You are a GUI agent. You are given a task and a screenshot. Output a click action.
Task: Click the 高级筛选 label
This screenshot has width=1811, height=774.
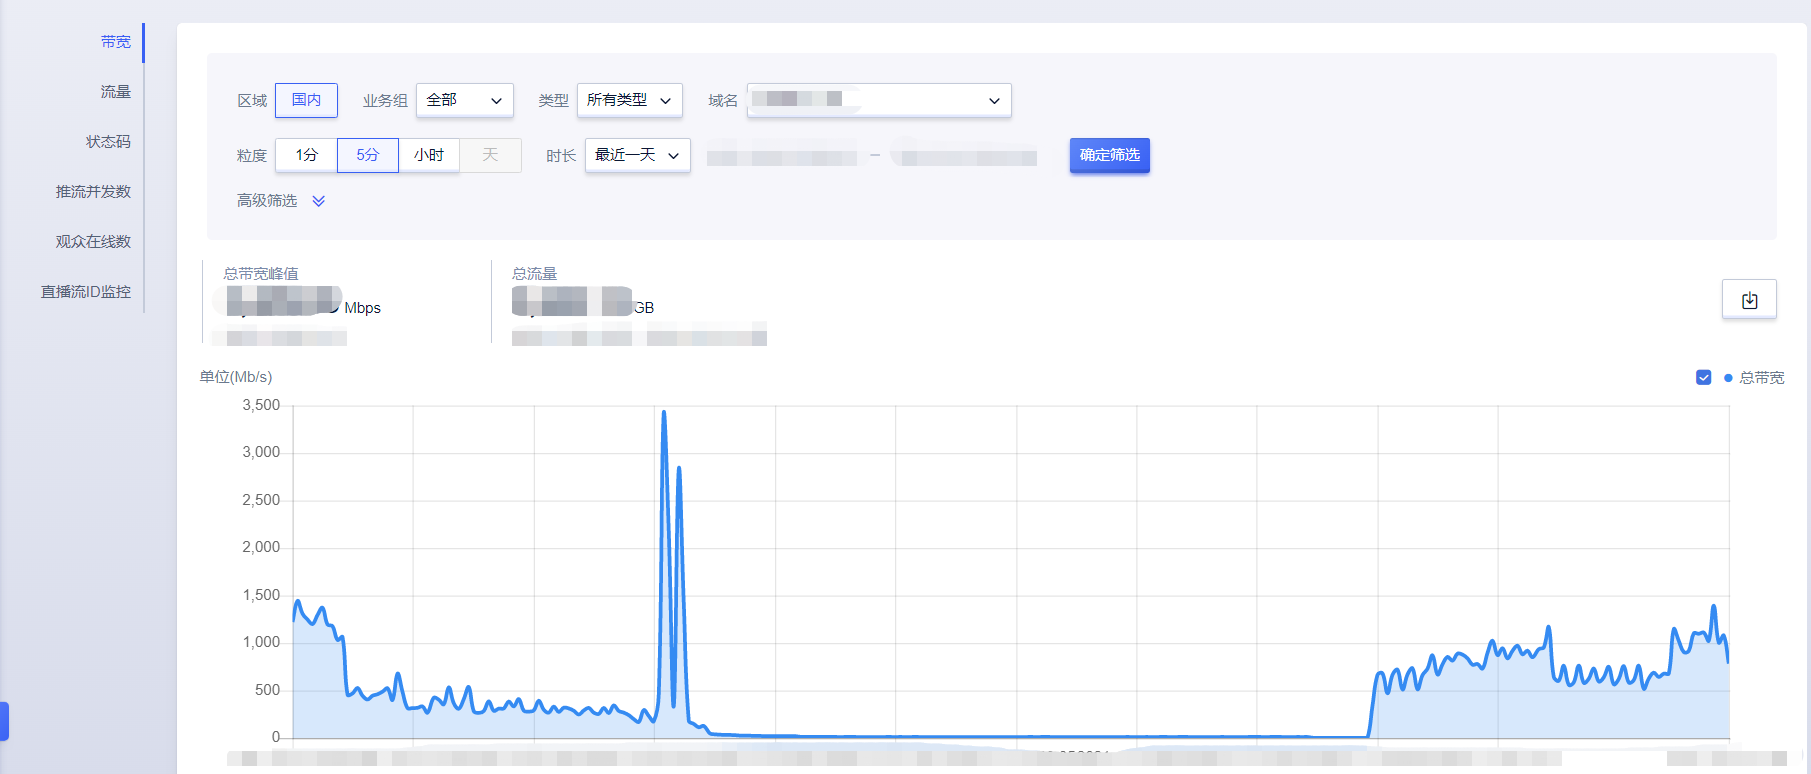pyautogui.click(x=267, y=201)
